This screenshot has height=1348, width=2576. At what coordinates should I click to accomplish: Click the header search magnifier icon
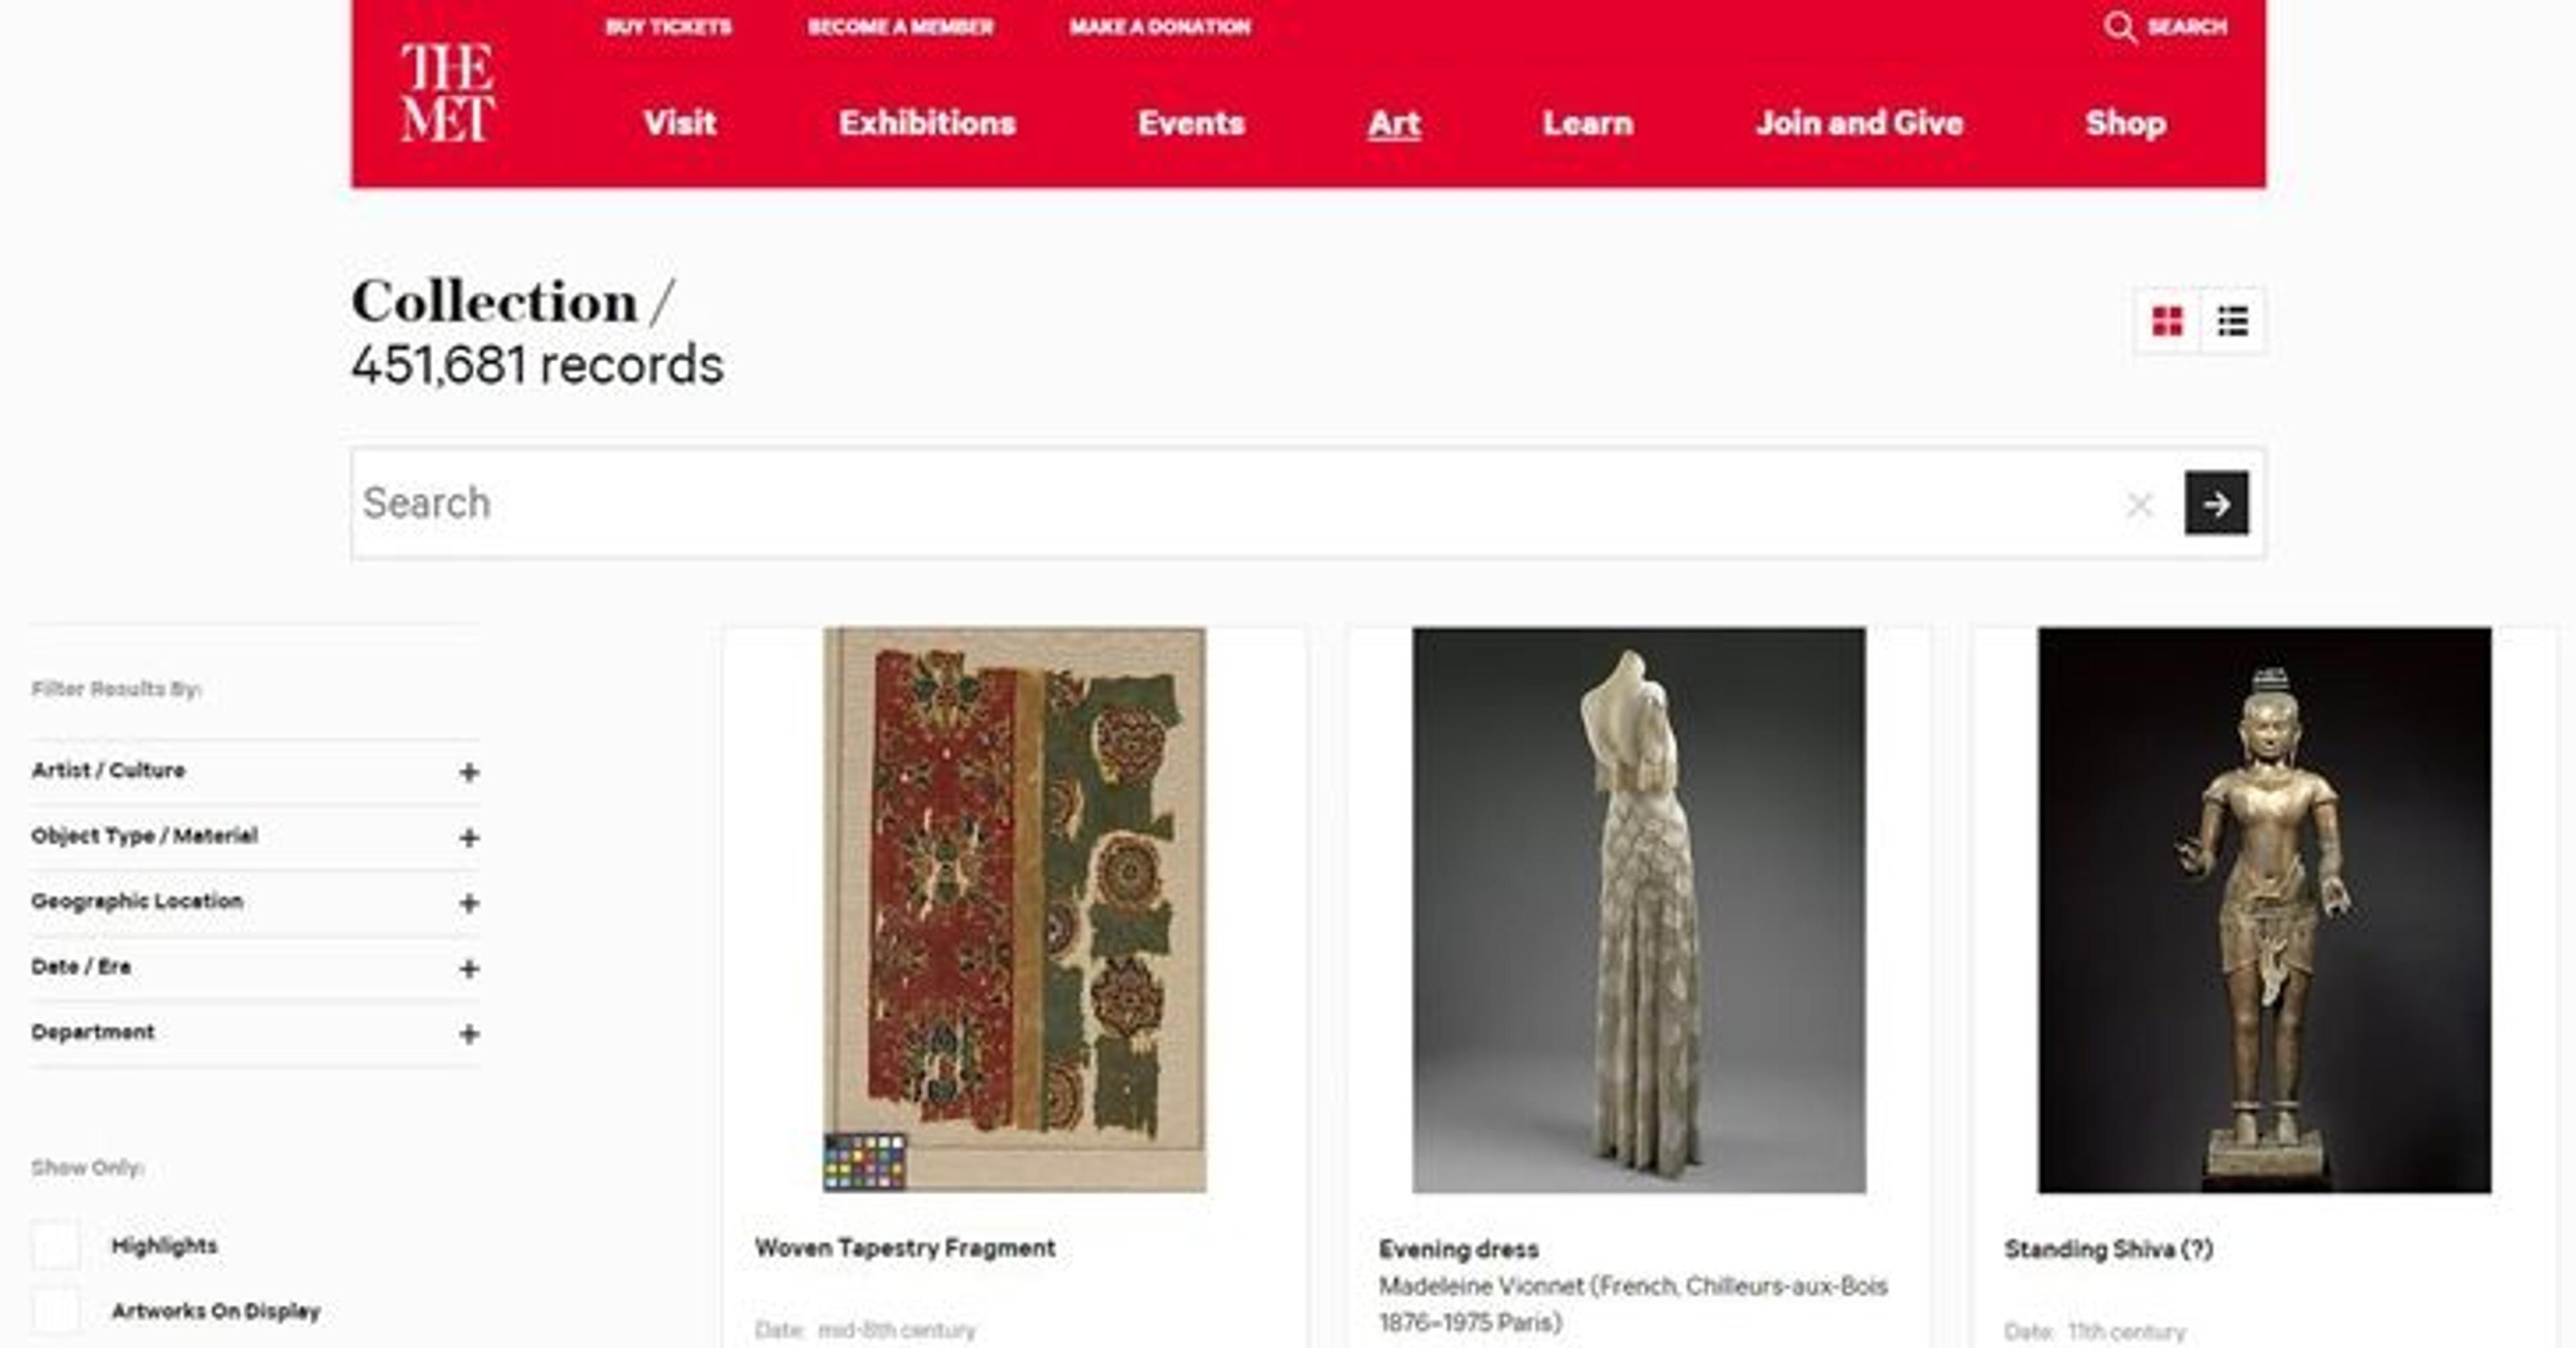point(2118,27)
